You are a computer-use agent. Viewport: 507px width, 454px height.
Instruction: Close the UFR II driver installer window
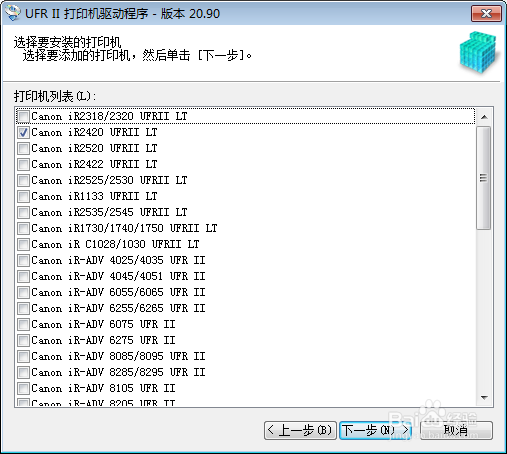pos(486,14)
